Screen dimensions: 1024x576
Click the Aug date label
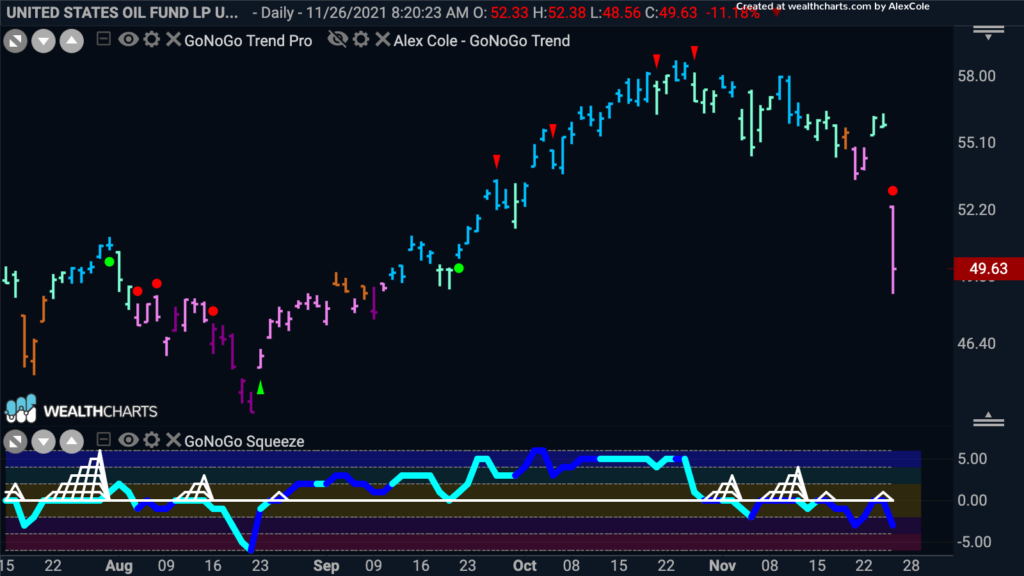click(119, 566)
